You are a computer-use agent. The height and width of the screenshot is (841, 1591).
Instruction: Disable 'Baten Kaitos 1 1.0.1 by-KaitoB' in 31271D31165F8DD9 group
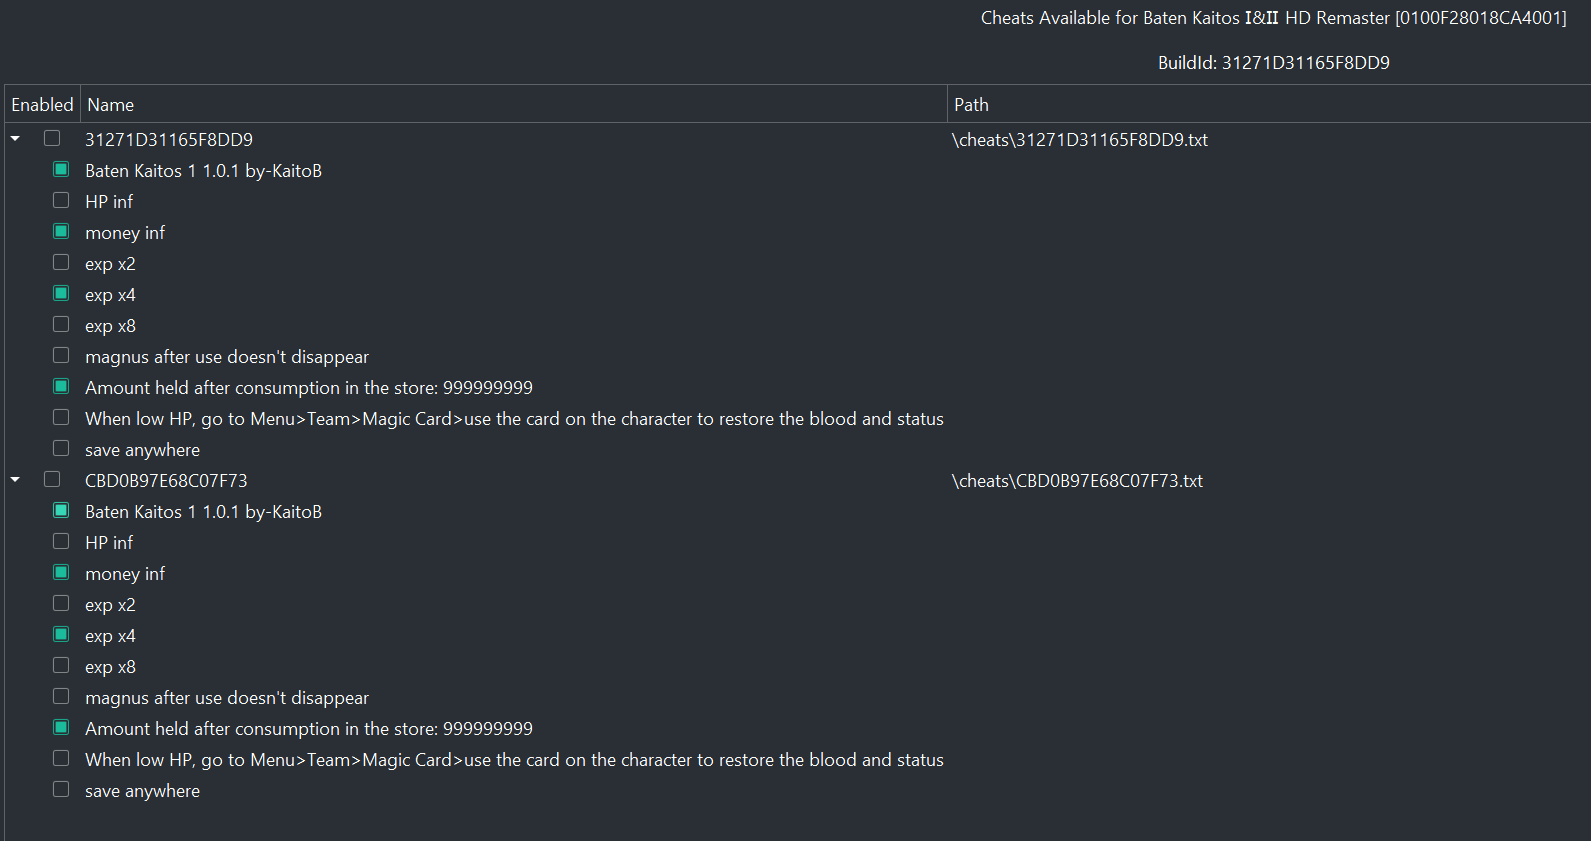point(61,170)
